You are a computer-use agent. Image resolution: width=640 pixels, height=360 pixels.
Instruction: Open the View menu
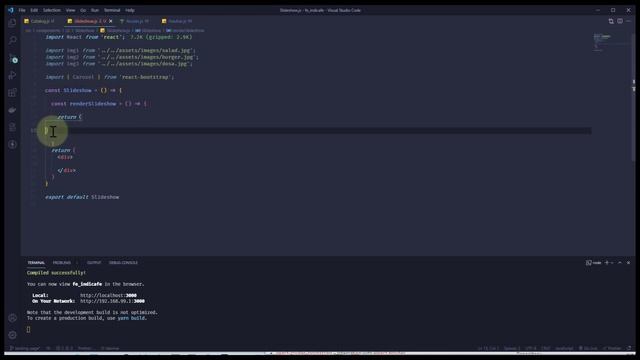71,10
